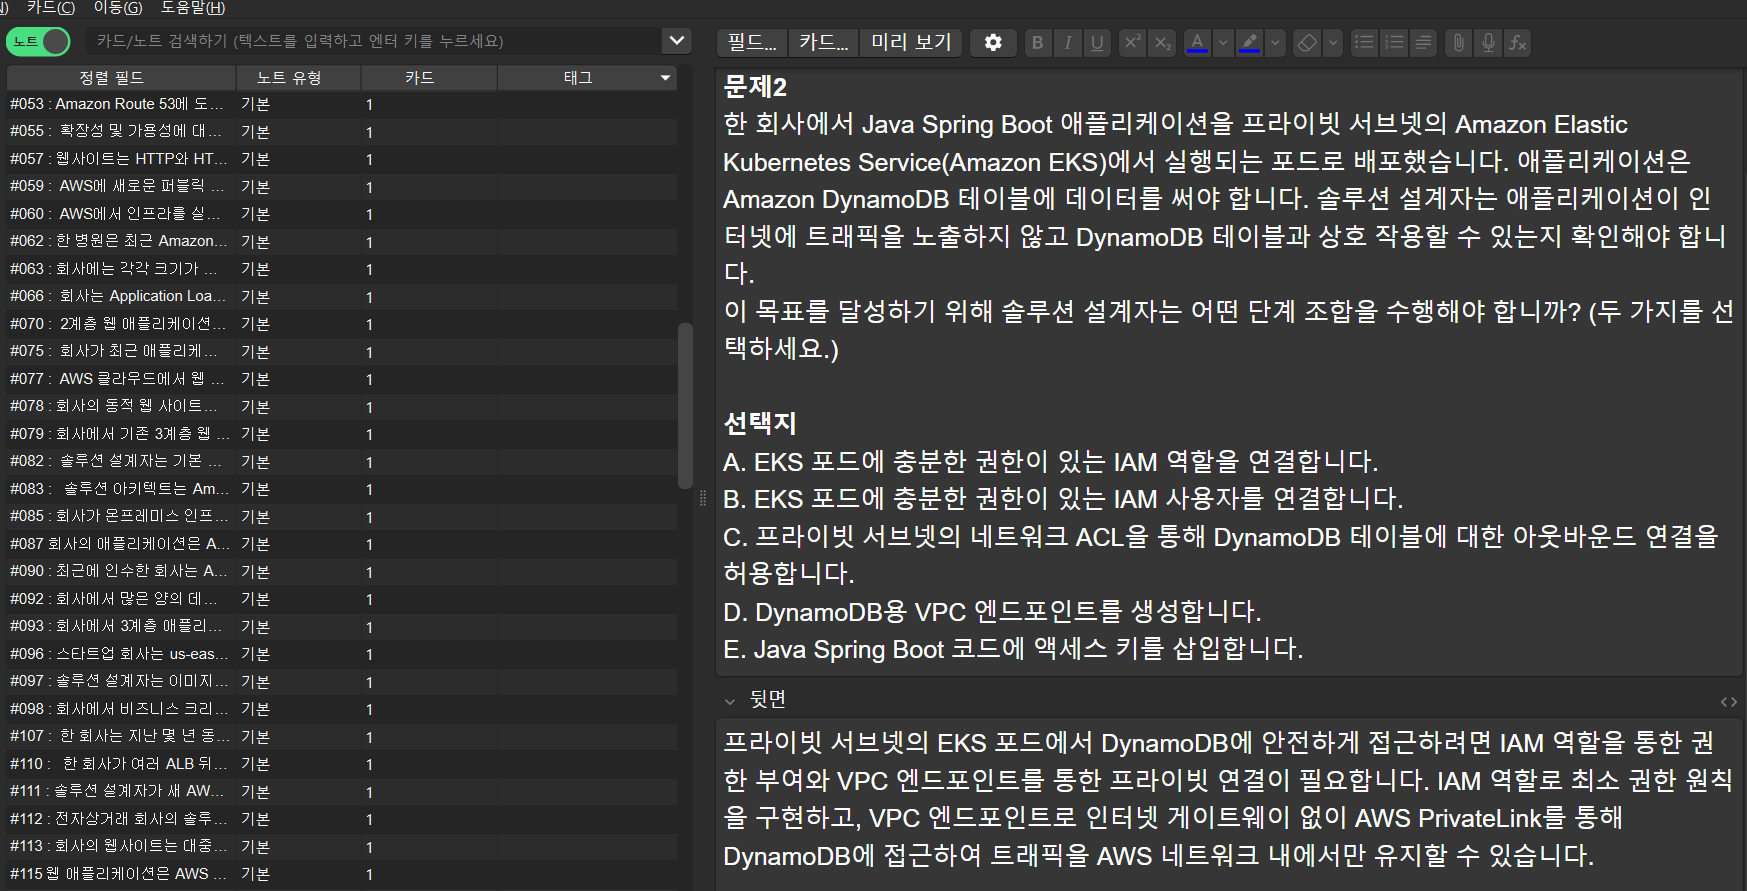Viewport: 1747px width, 891px height.
Task: Insert an ordered numbered list
Action: click(x=1394, y=43)
